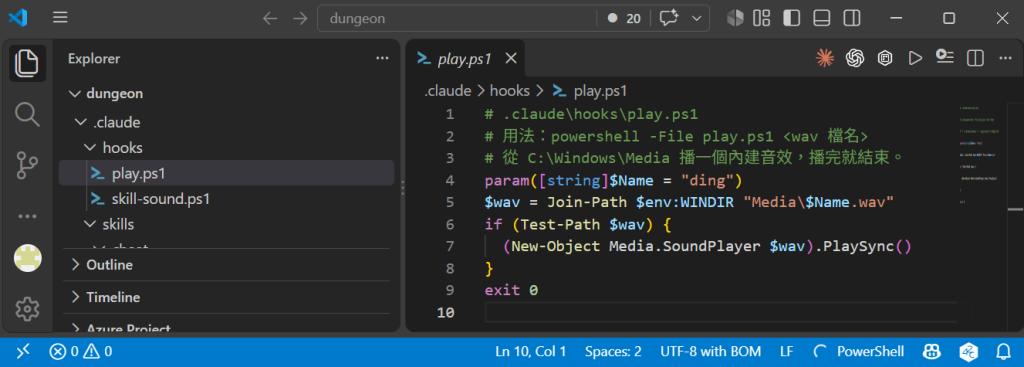Click hooks in the breadcrumb
This screenshot has width=1024, height=367.
(509, 91)
